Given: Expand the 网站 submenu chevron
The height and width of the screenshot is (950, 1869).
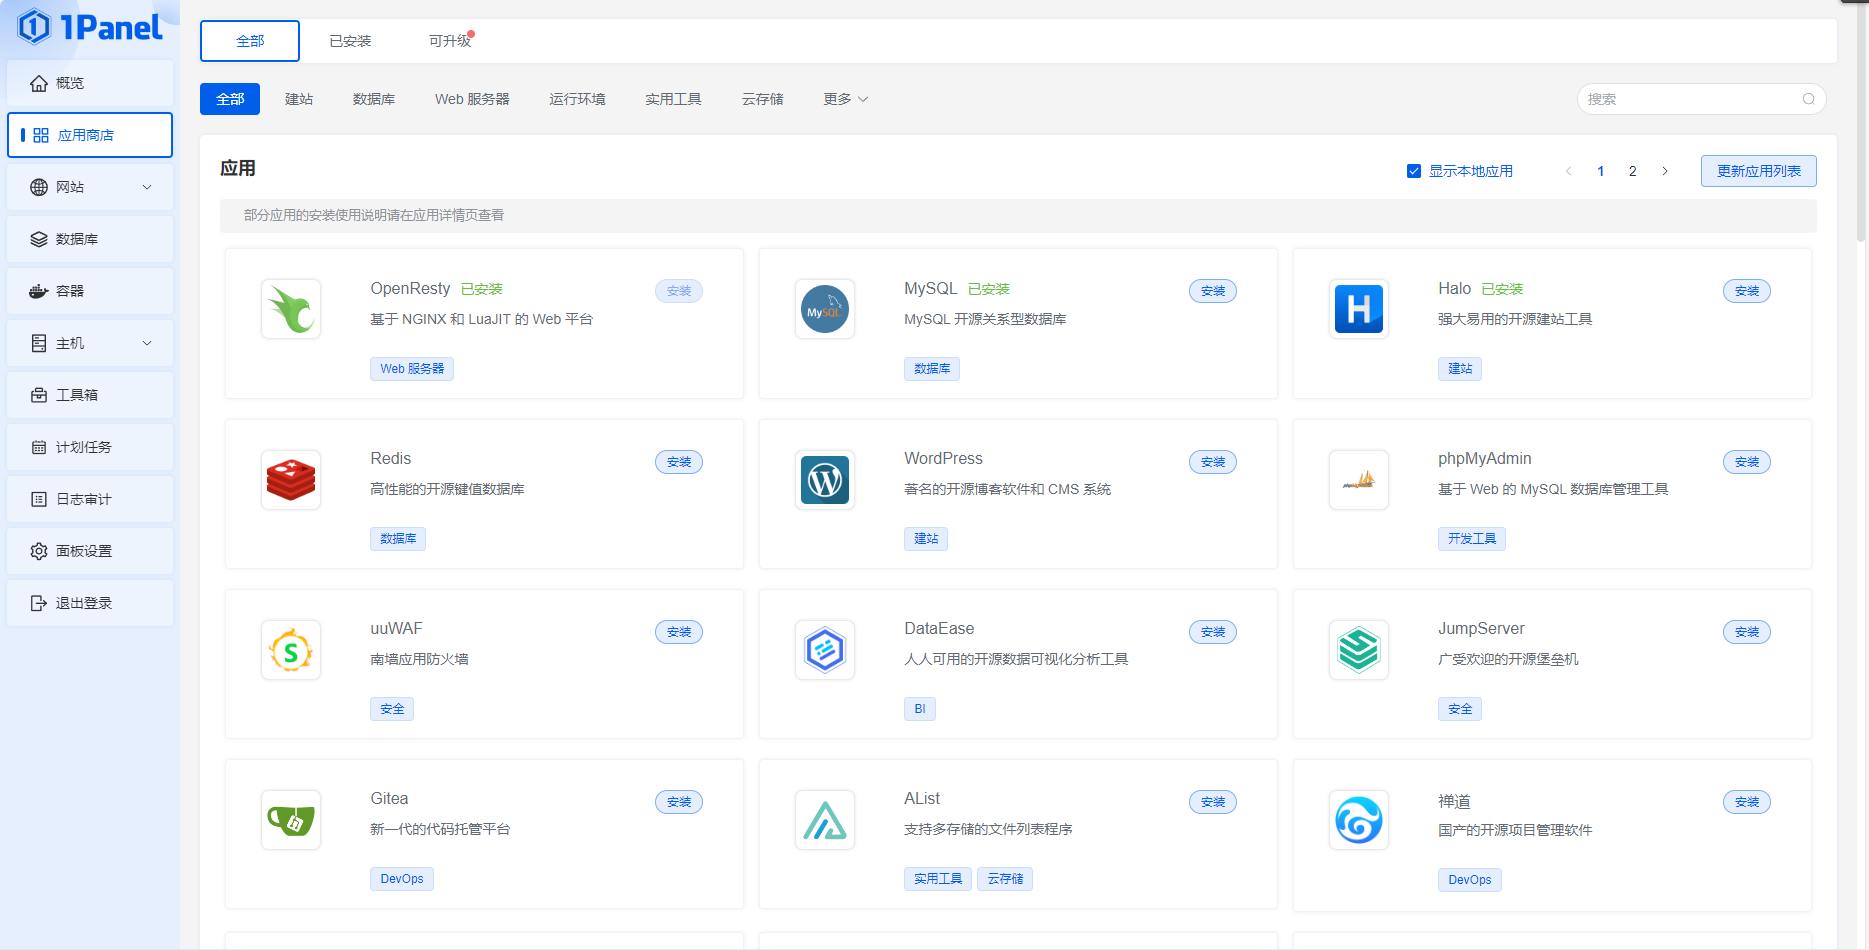Looking at the screenshot, I should tap(147, 187).
